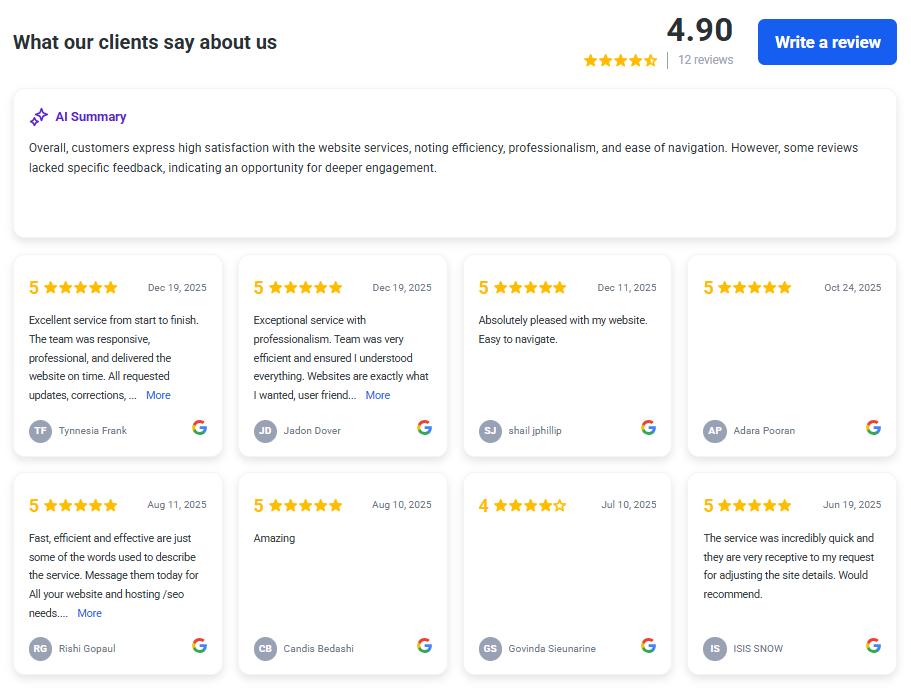Image resolution: width=911 pixels, height=689 pixels.
Task: Click Google icon on Tynnesia Frank's review
Action: coord(199,428)
